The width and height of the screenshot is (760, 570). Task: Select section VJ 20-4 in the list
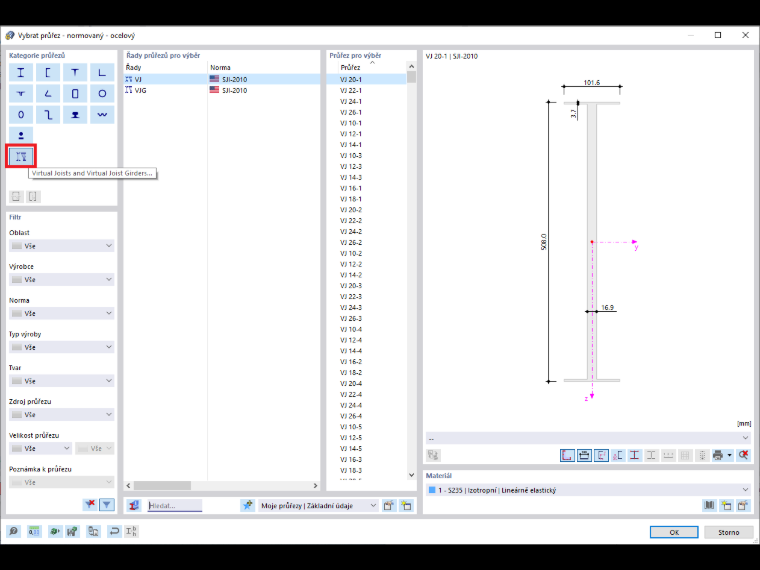[x=350, y=383]
